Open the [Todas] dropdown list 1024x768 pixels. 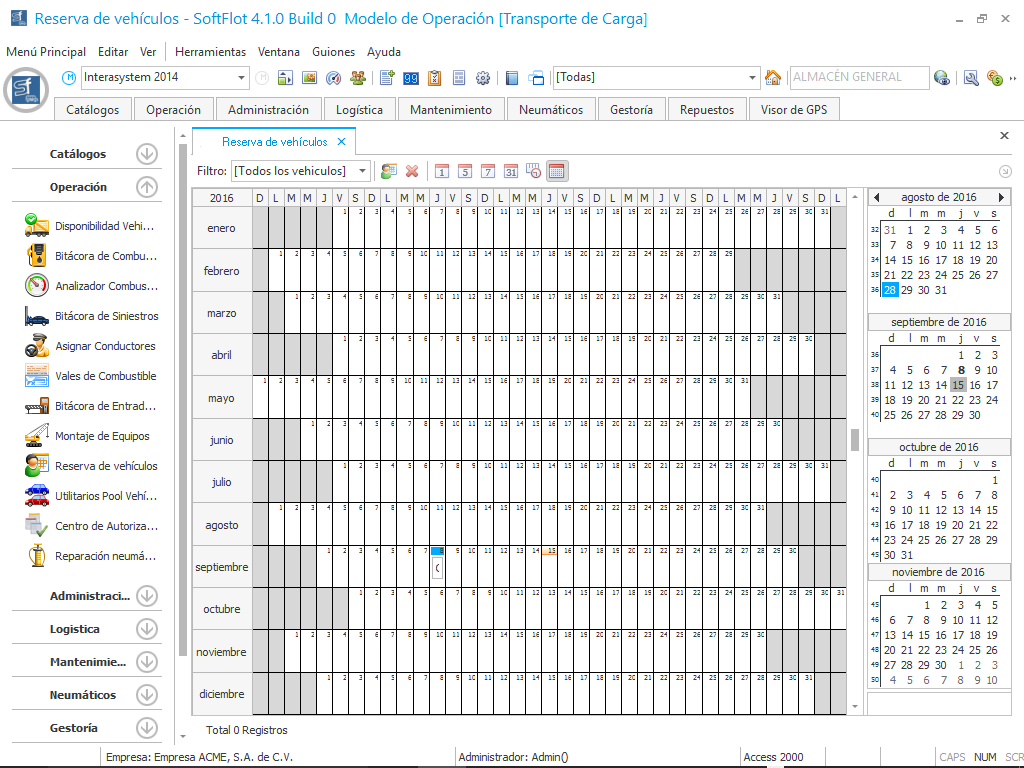click(x=753, y=78)
